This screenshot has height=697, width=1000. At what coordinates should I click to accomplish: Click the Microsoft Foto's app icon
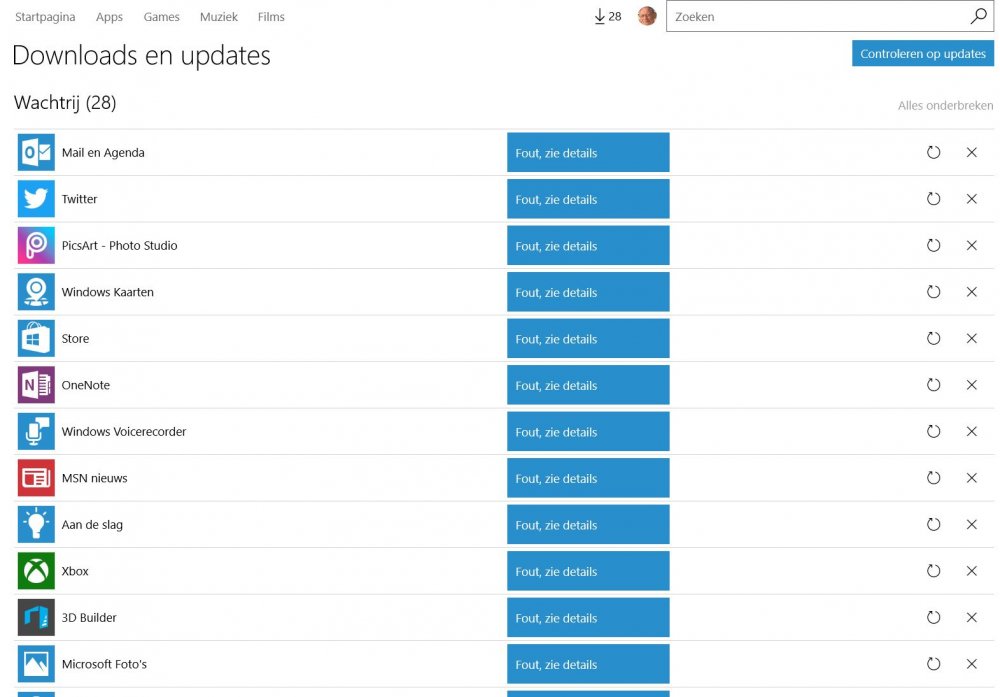36,664
